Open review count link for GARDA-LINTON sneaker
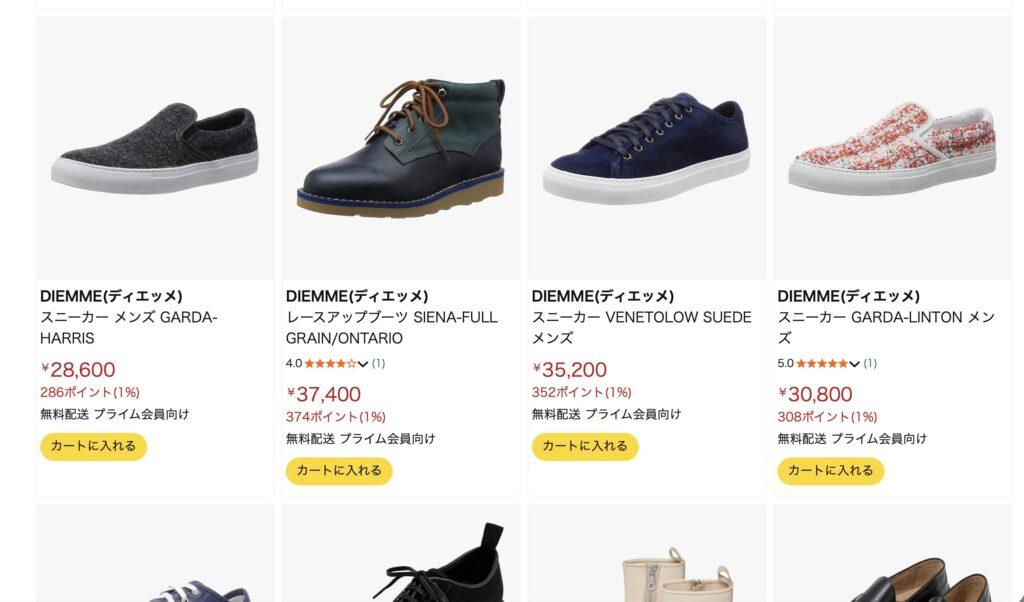Image resolution: width=1024 pixels, height=602 pixels. (x=871, y=364)
